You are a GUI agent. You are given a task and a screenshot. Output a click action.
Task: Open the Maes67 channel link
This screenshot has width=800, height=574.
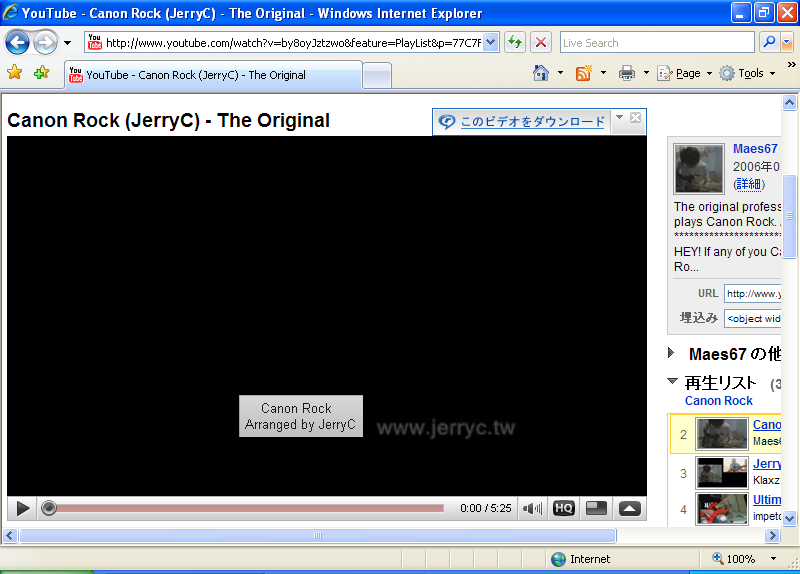755,148
